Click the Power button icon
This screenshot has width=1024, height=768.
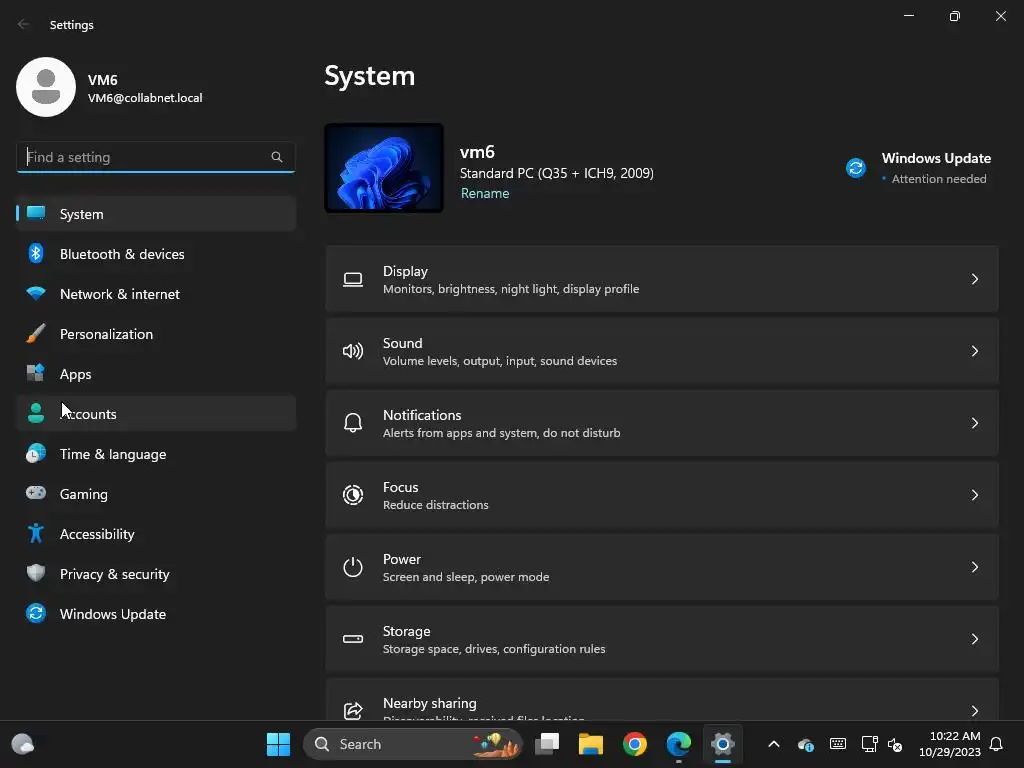353,567
